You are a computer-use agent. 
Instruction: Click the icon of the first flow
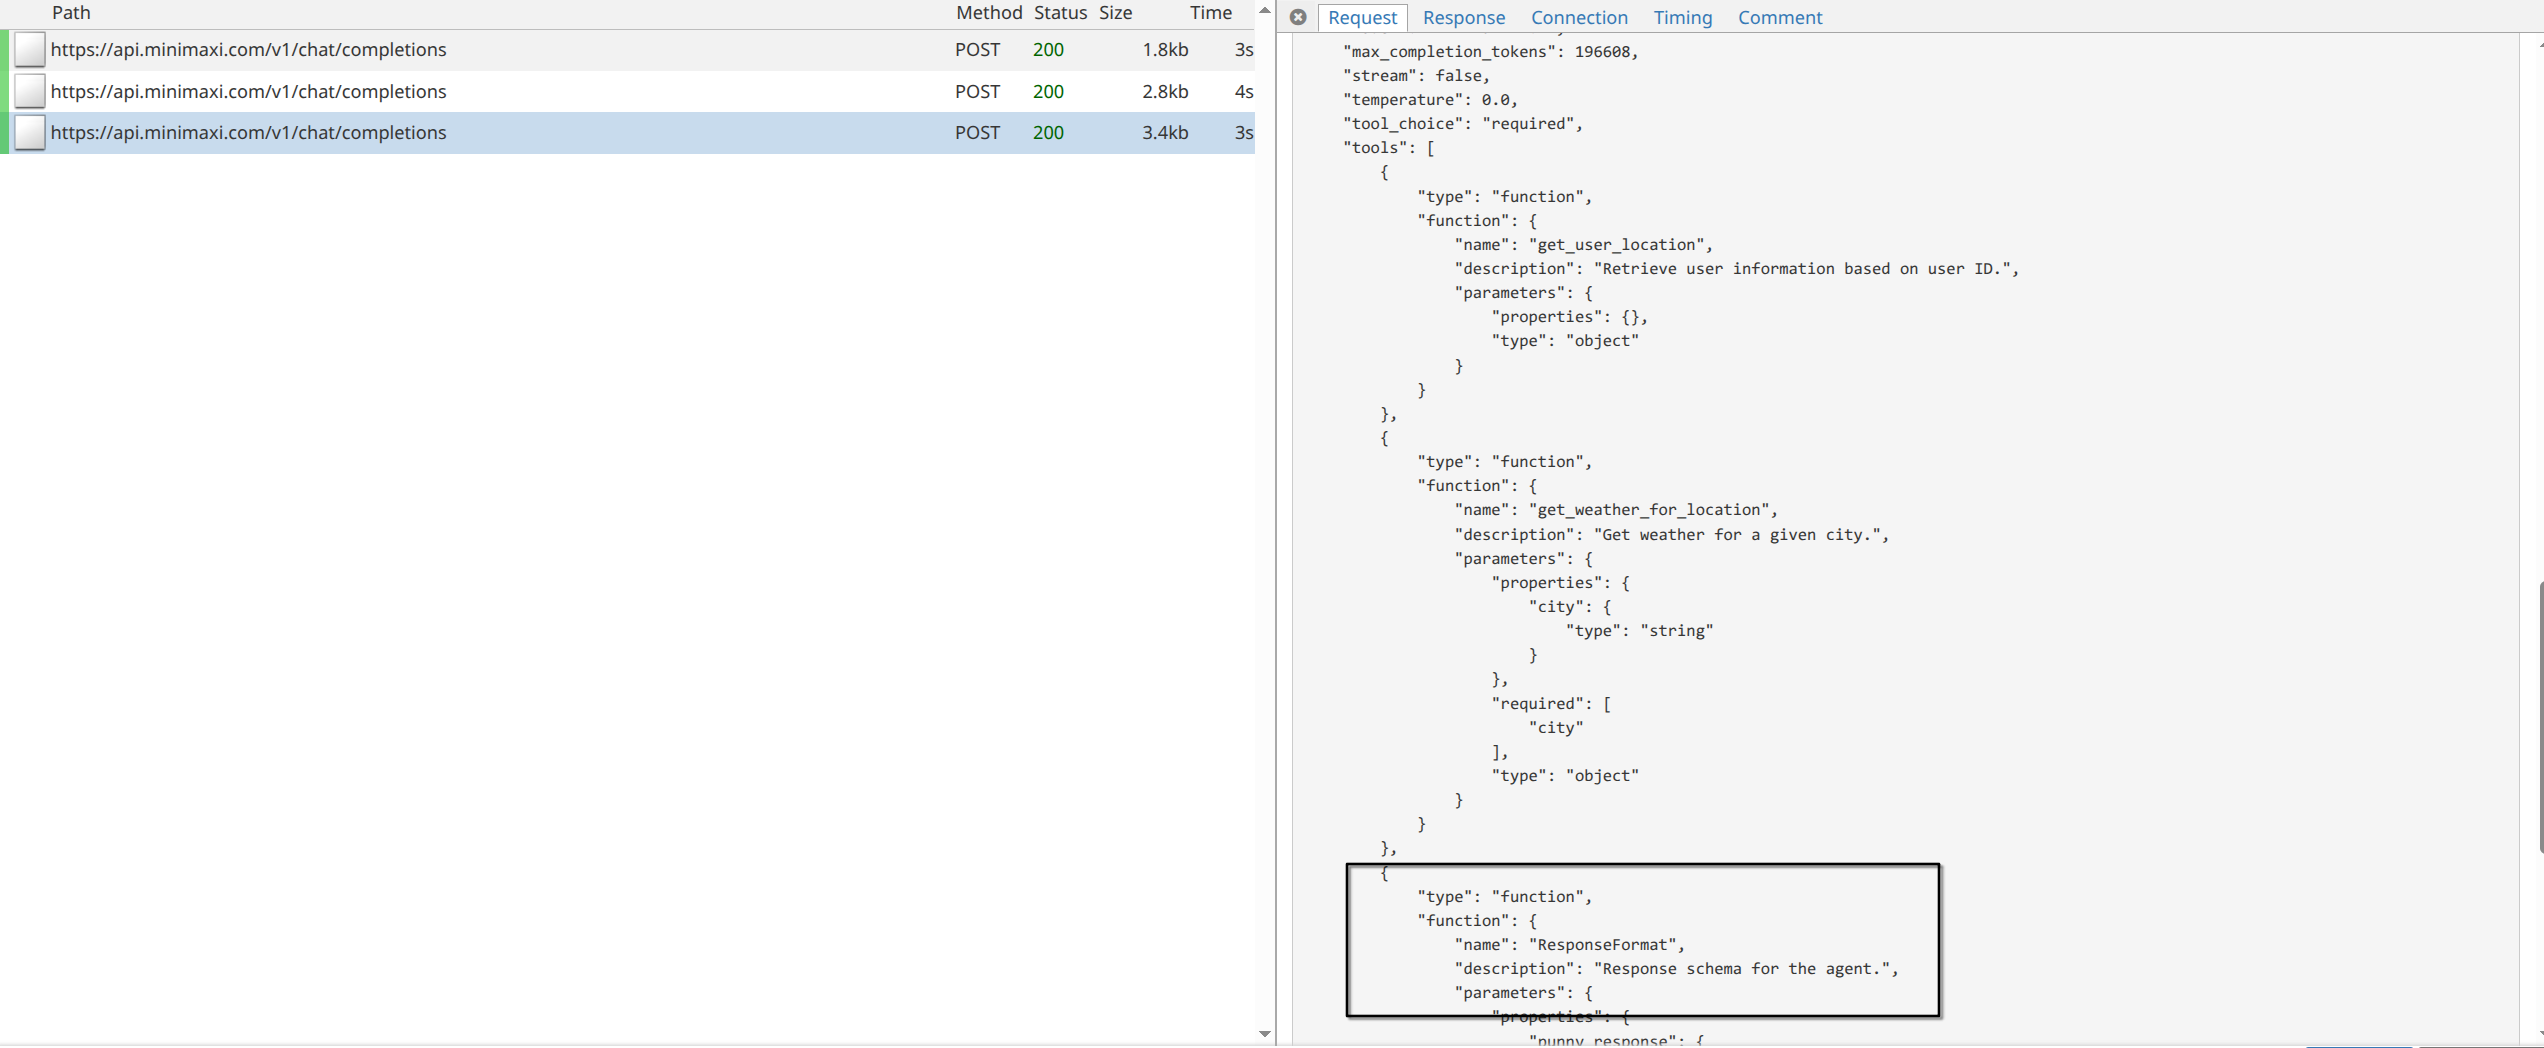(x=30, y=50)
